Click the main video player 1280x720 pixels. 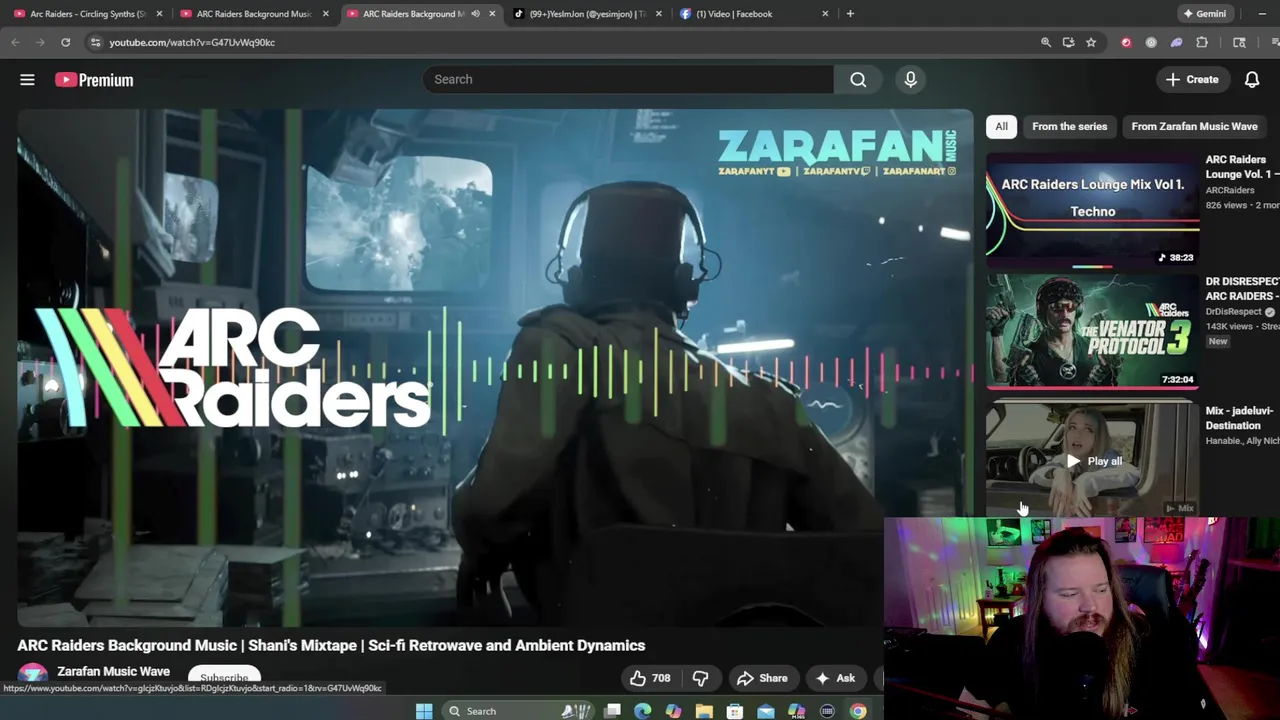(x=495, y=368)
